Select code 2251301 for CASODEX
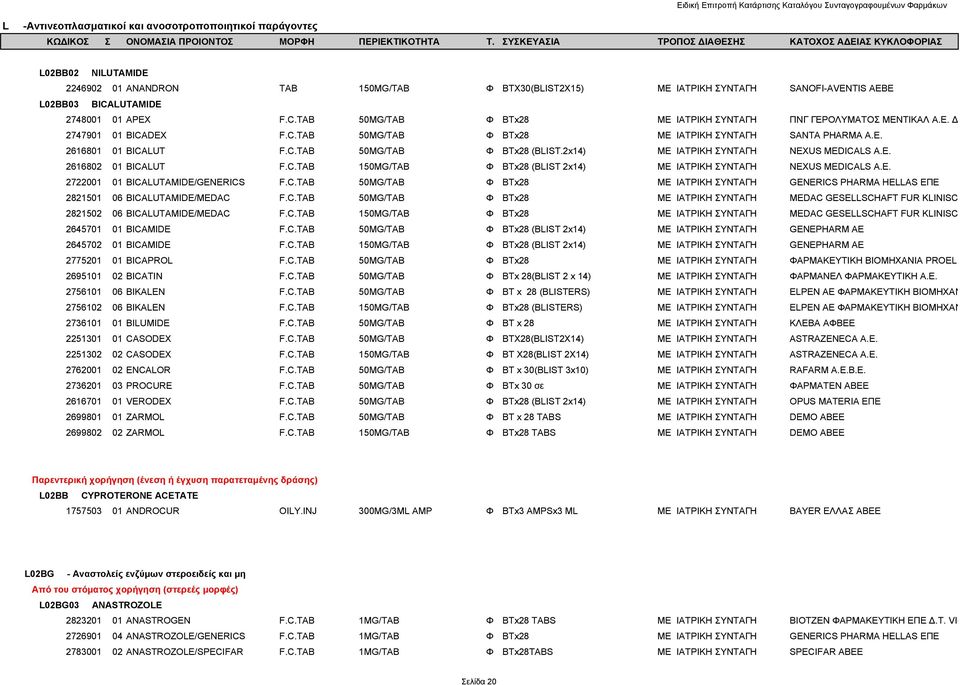 click(x=84, y=339)
